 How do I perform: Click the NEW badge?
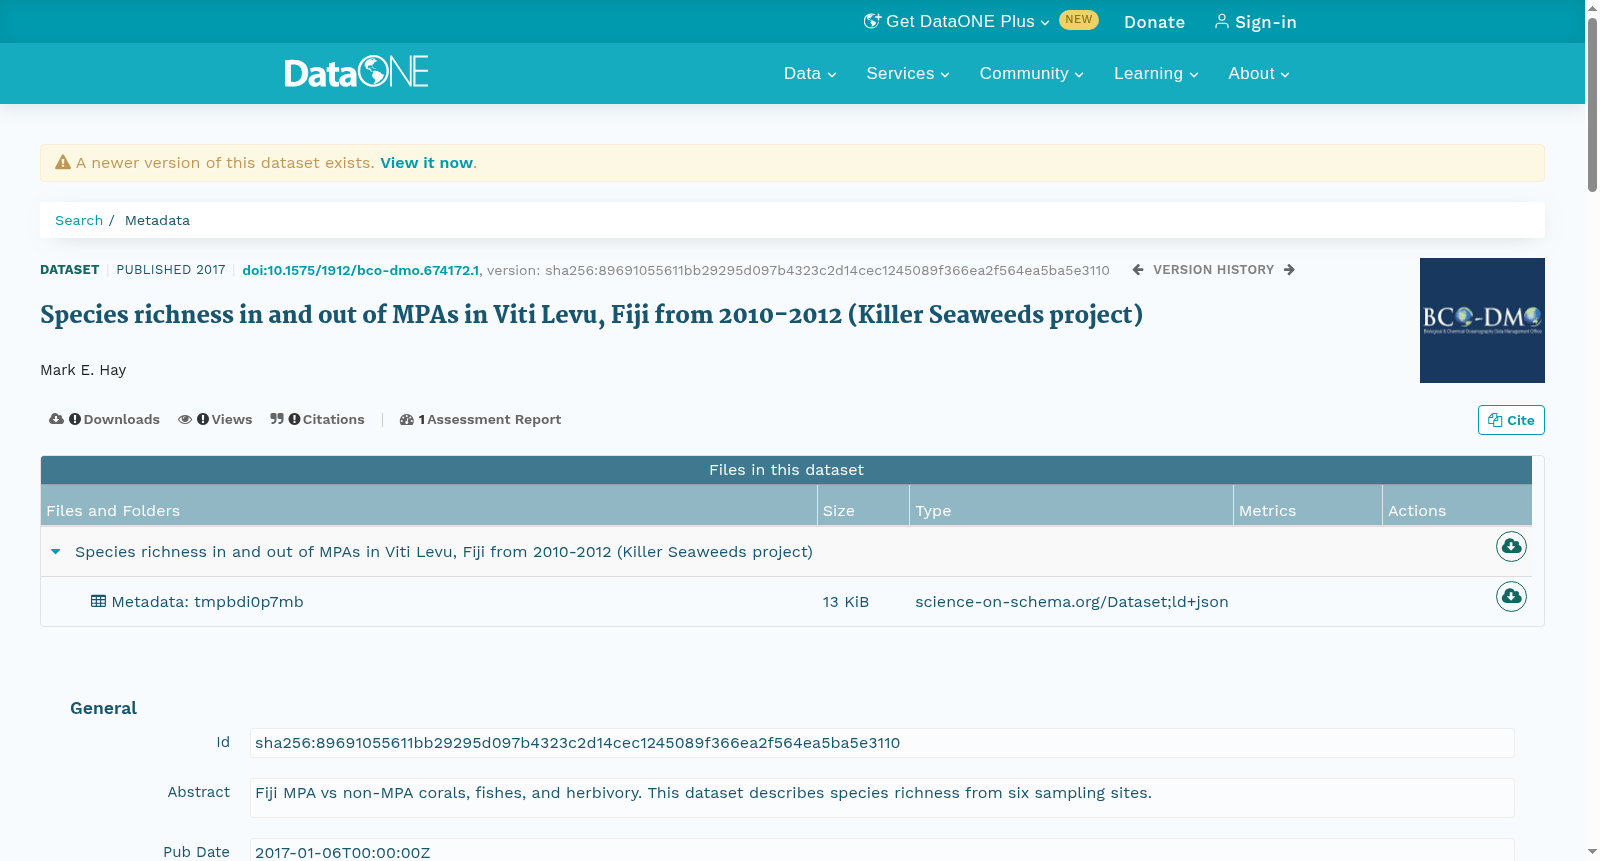pyautogui.click(x=1079, y=20)
